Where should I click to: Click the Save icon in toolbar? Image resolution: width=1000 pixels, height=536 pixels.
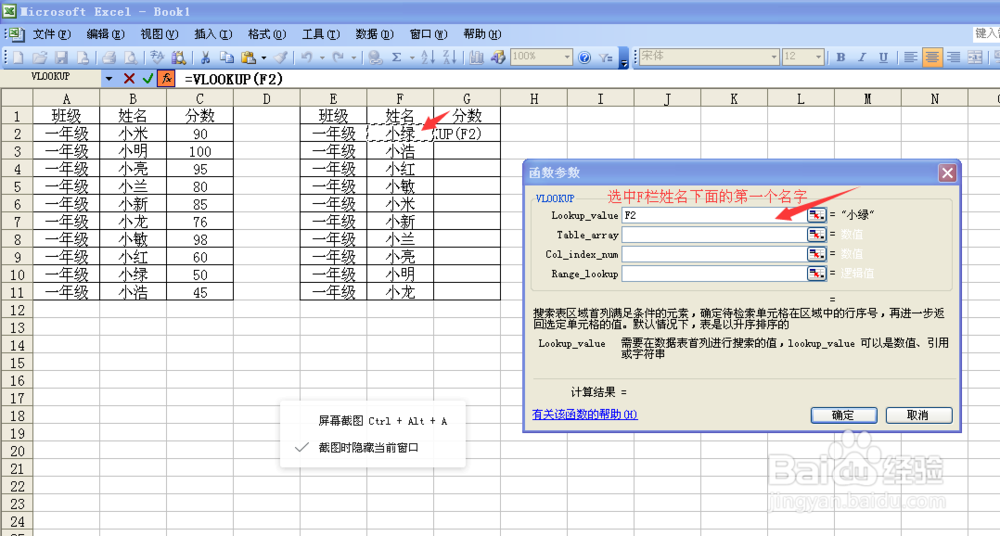click(61, 57)
